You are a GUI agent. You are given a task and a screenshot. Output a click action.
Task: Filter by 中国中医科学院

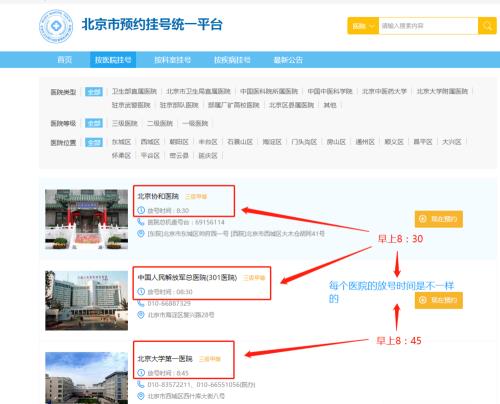(330, 91)
